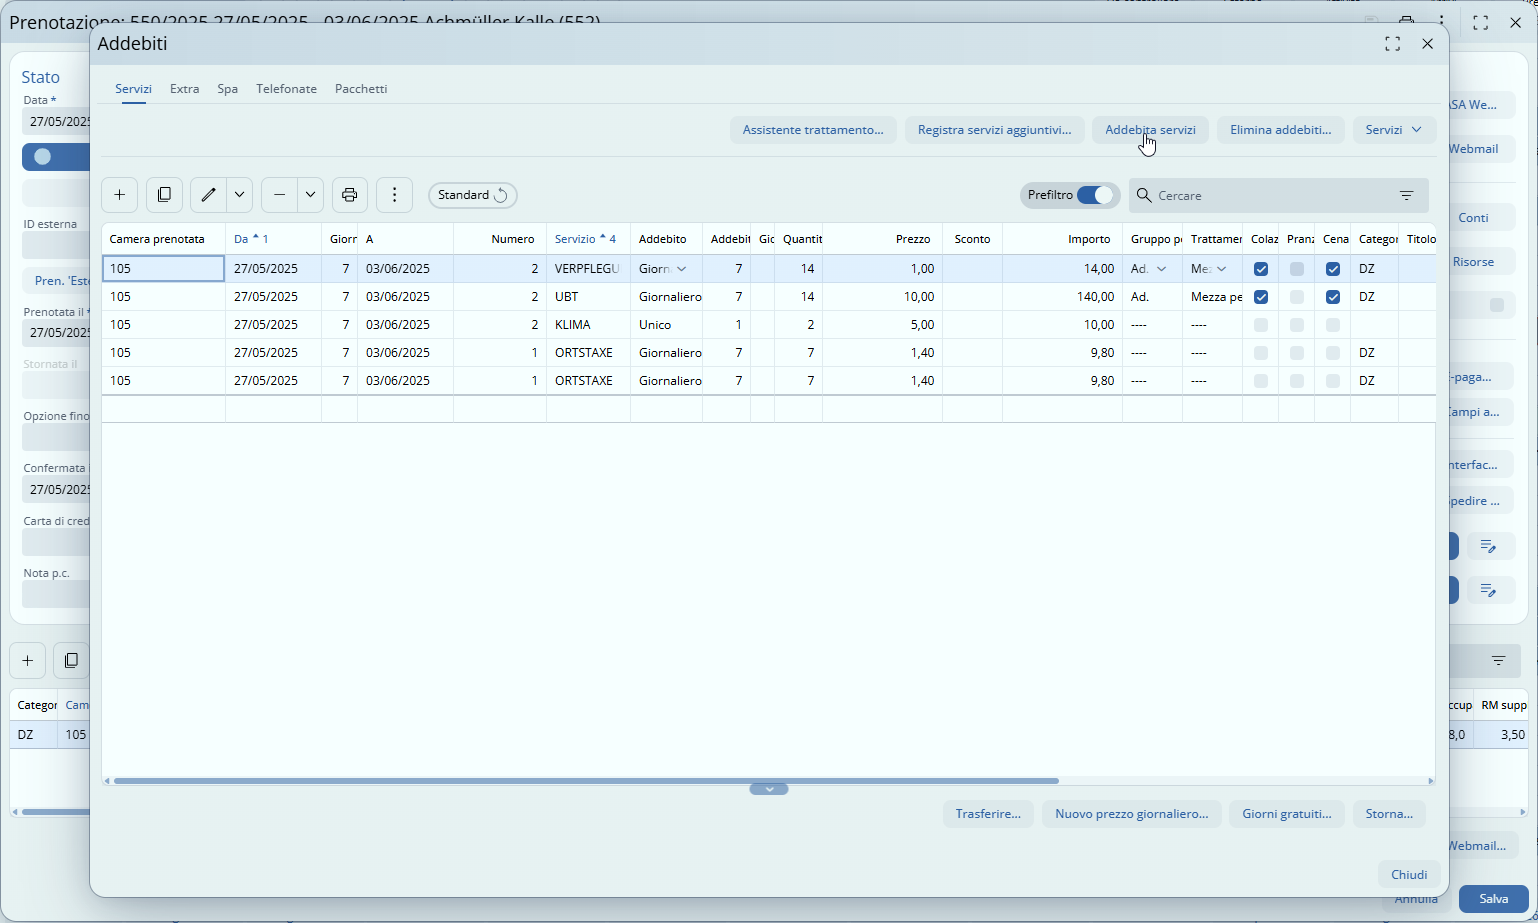The image size is (1538, 923).
Task: Check Cena for the KLIMA row
Action: (1333, 325)
